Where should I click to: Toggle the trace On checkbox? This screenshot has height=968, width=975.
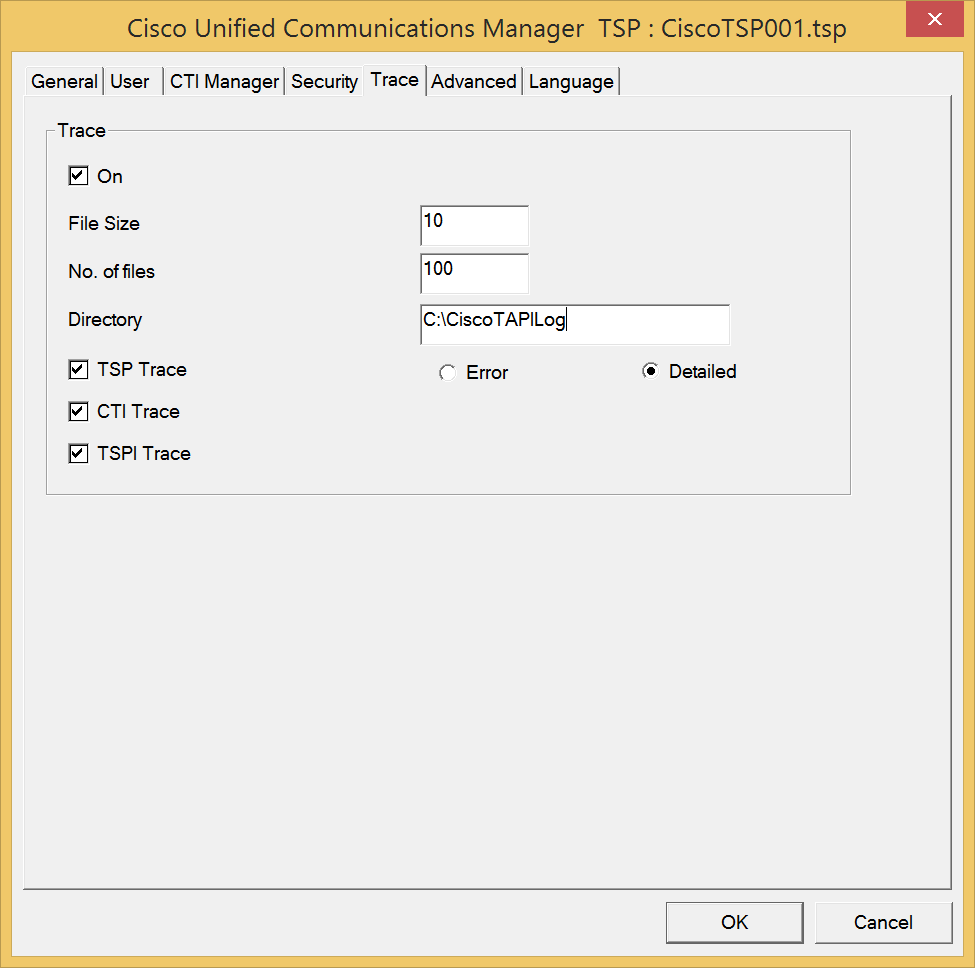click(78, 176)
